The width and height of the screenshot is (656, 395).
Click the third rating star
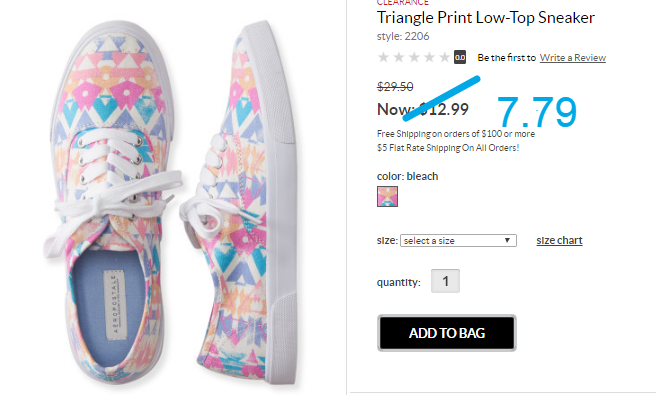pyautogui.click(x=414, y=57)
